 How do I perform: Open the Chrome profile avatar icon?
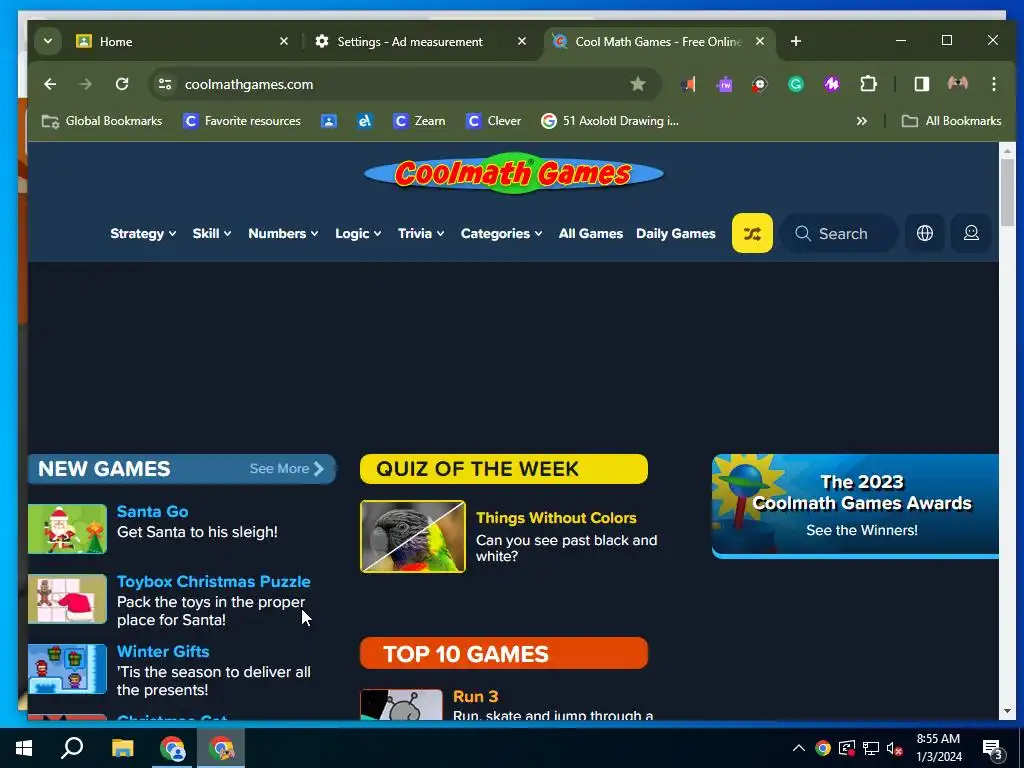tap(957, 84)
